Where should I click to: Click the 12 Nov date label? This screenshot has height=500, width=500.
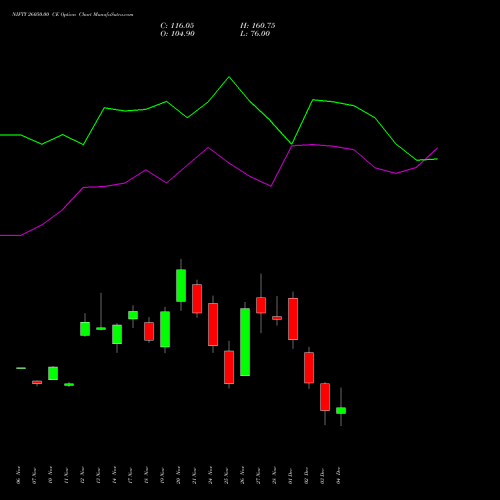pos(82,475)
